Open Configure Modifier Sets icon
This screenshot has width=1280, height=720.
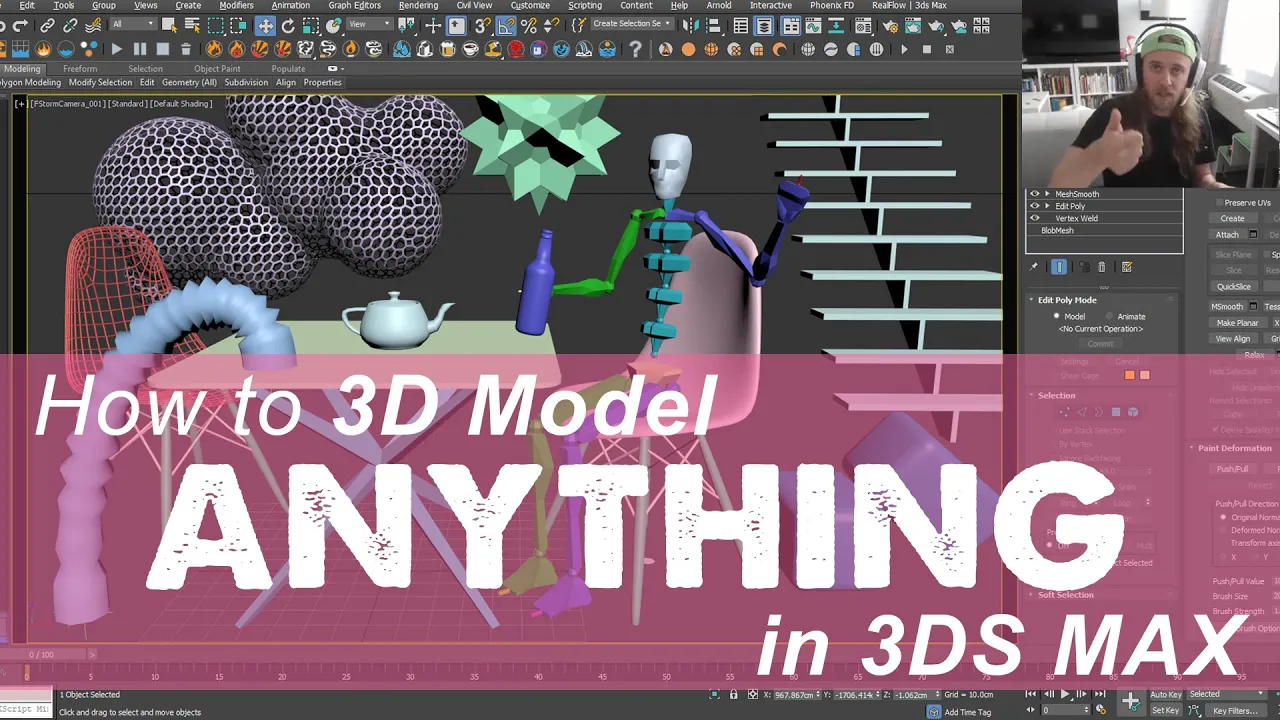(1127, 267)
